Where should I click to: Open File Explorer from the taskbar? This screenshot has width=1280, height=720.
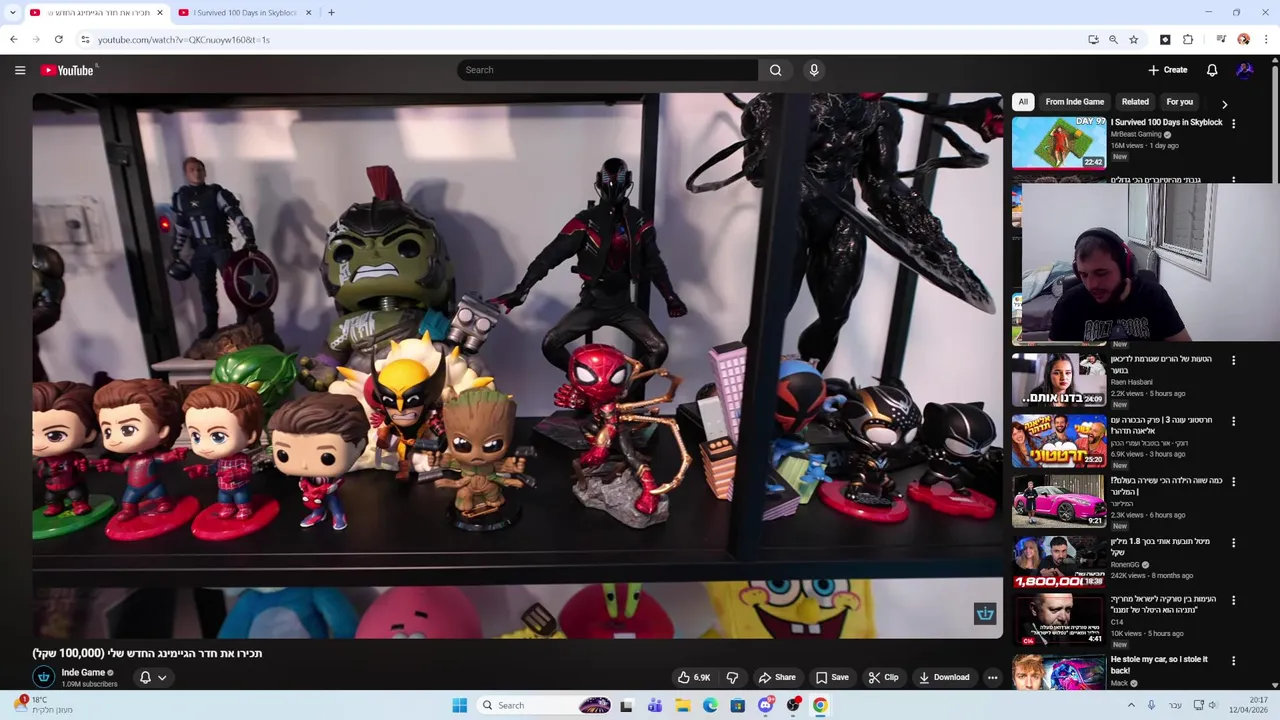click(x=683, y=705)
